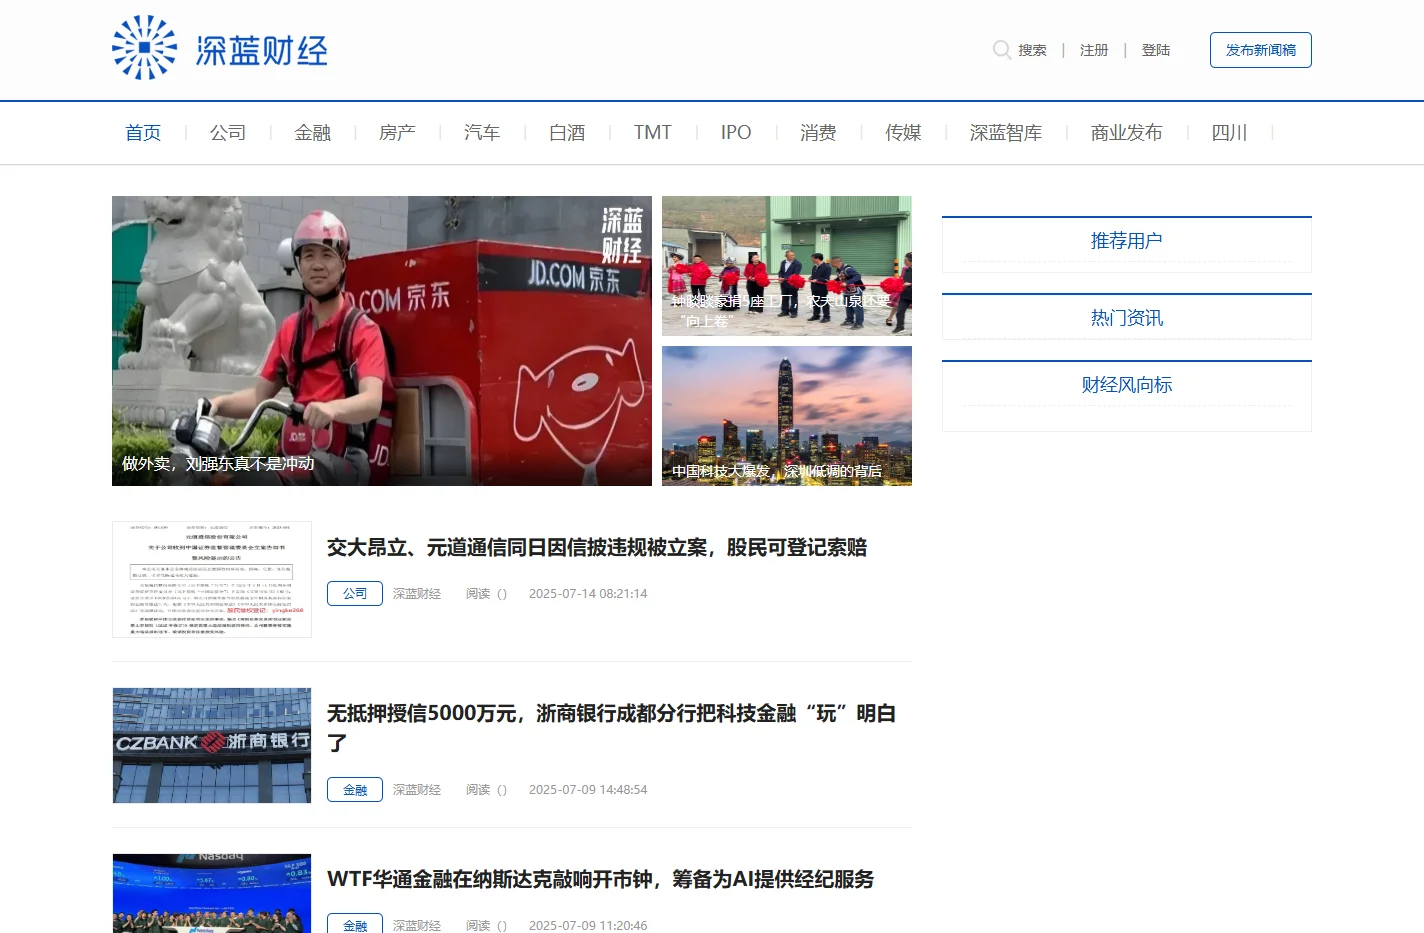Open the CZBANK 浙商银行 building thumbnail
The image size is (1424, 933).
click(x=212, y=745)
